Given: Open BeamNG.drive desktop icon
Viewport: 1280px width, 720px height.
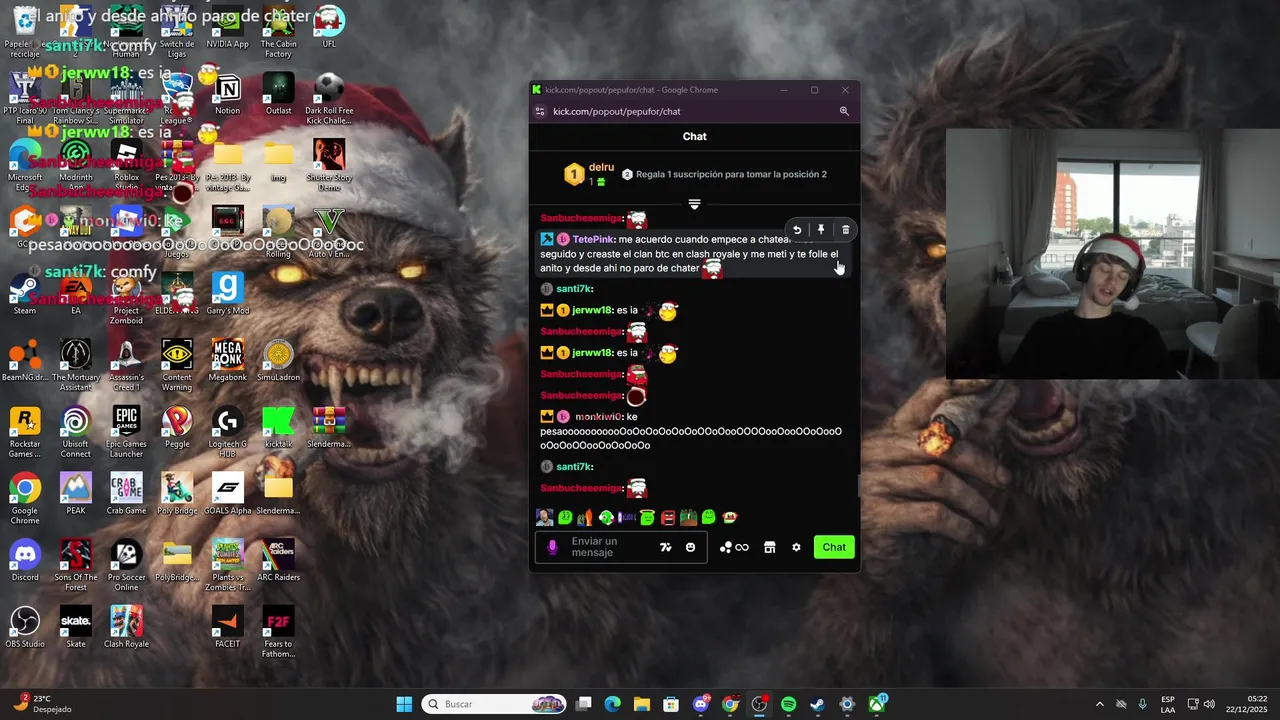Looking at the screenshot, I should [25, 360].
